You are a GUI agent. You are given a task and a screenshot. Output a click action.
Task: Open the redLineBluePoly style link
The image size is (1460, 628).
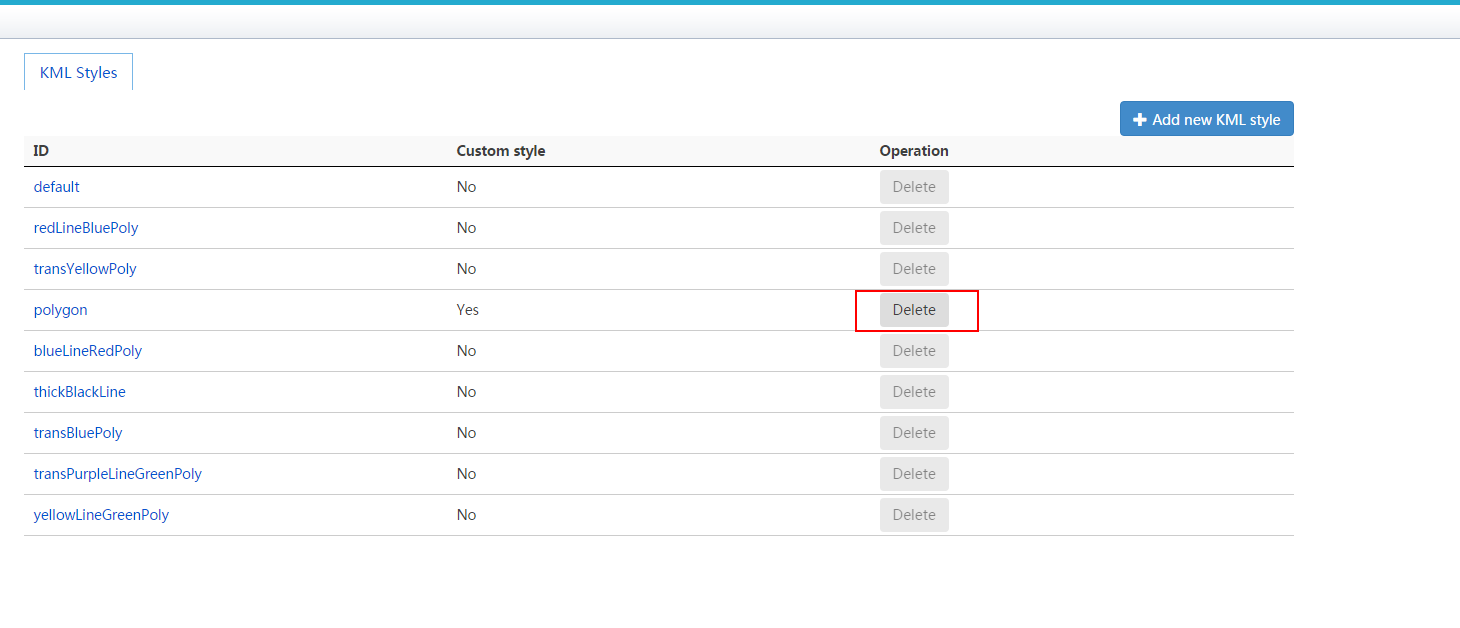coord(86,228)
